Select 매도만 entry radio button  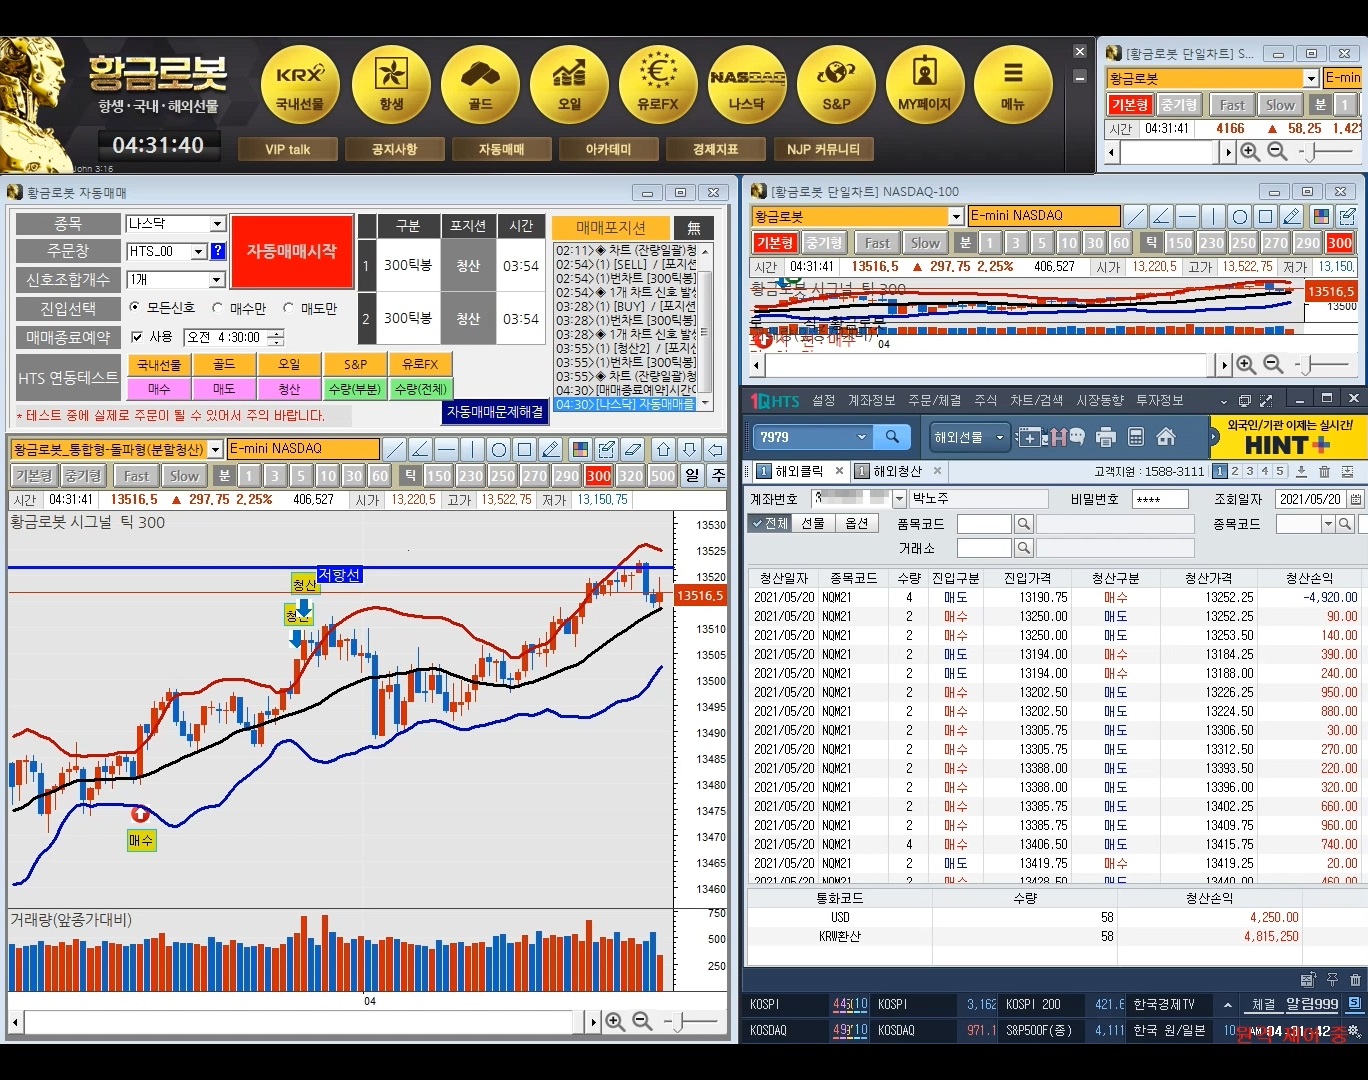(x=289, y=308)
